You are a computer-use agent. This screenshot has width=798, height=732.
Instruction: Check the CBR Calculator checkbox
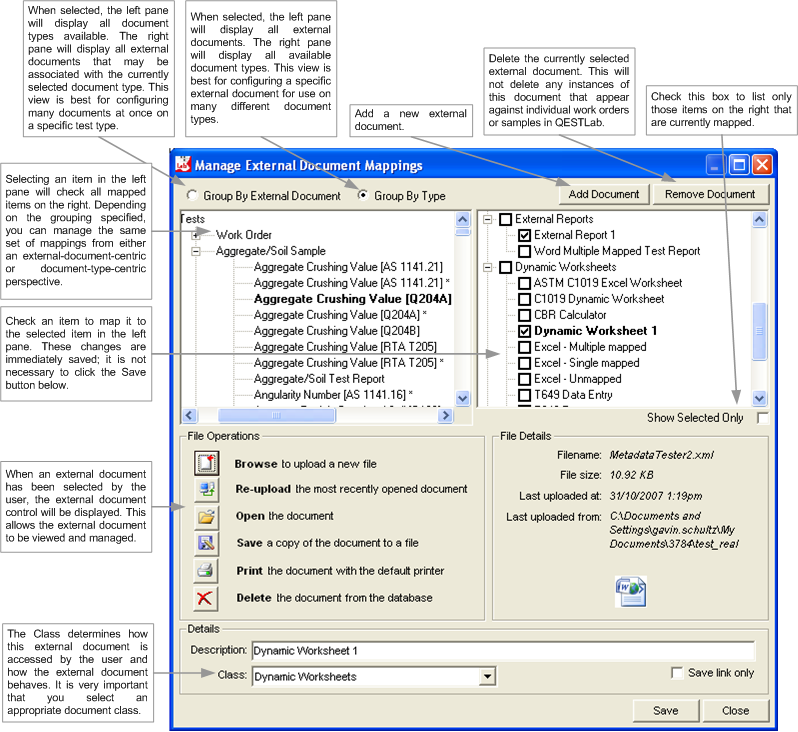click(525, 315)
